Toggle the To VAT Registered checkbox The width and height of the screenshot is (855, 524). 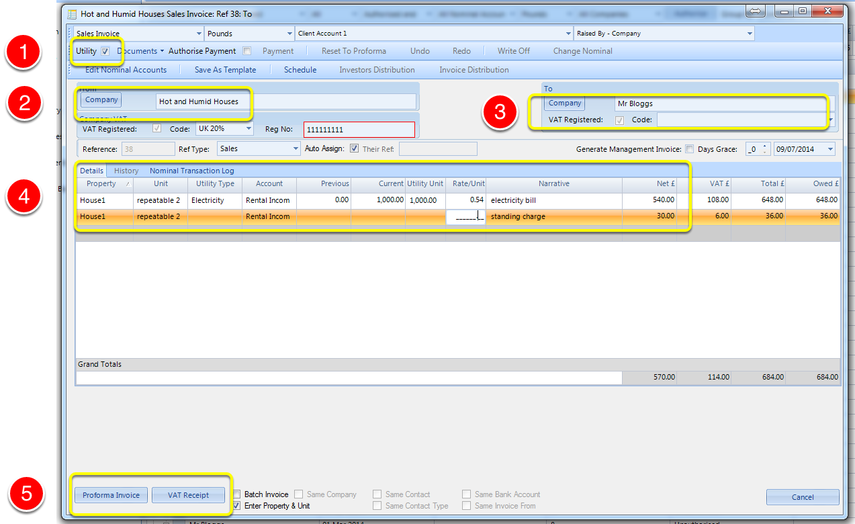tap(619, 120)
